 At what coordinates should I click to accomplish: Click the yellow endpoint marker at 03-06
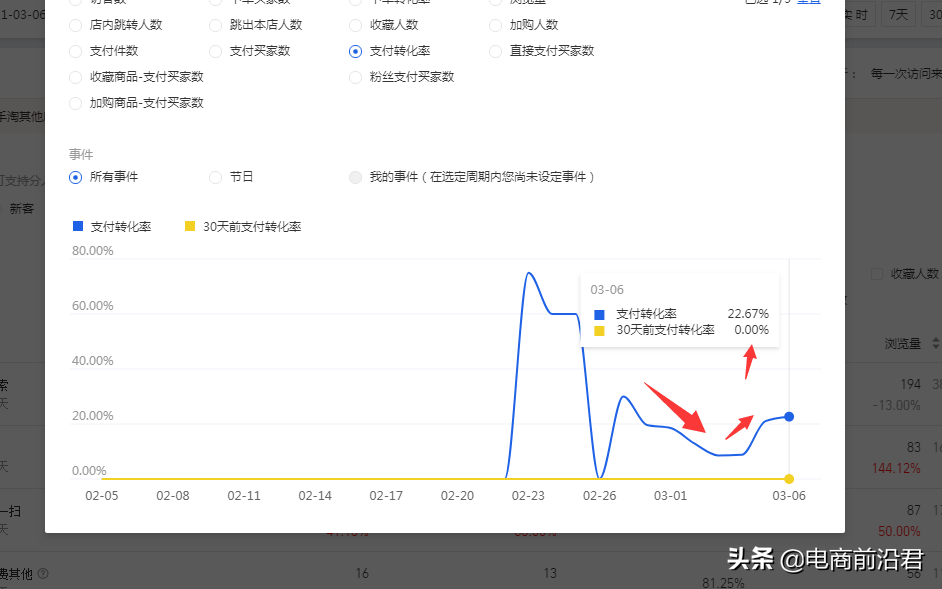(x=789, y=478)
